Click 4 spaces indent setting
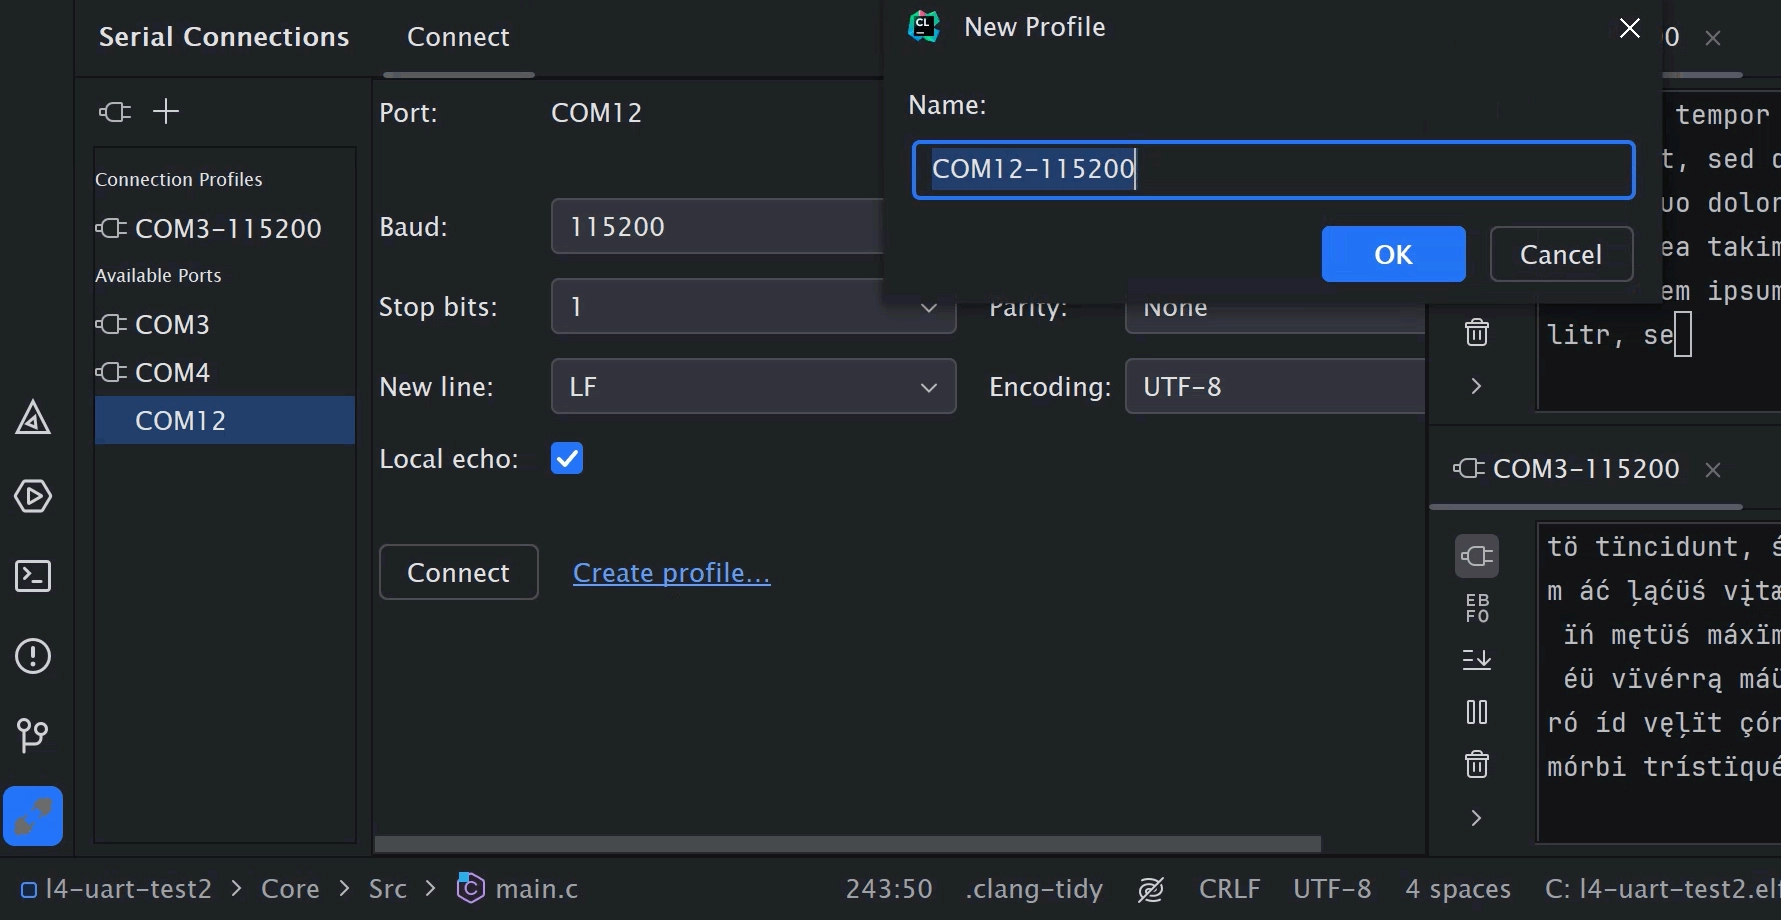The image size is (1781, 920). tap(1458, 889)
